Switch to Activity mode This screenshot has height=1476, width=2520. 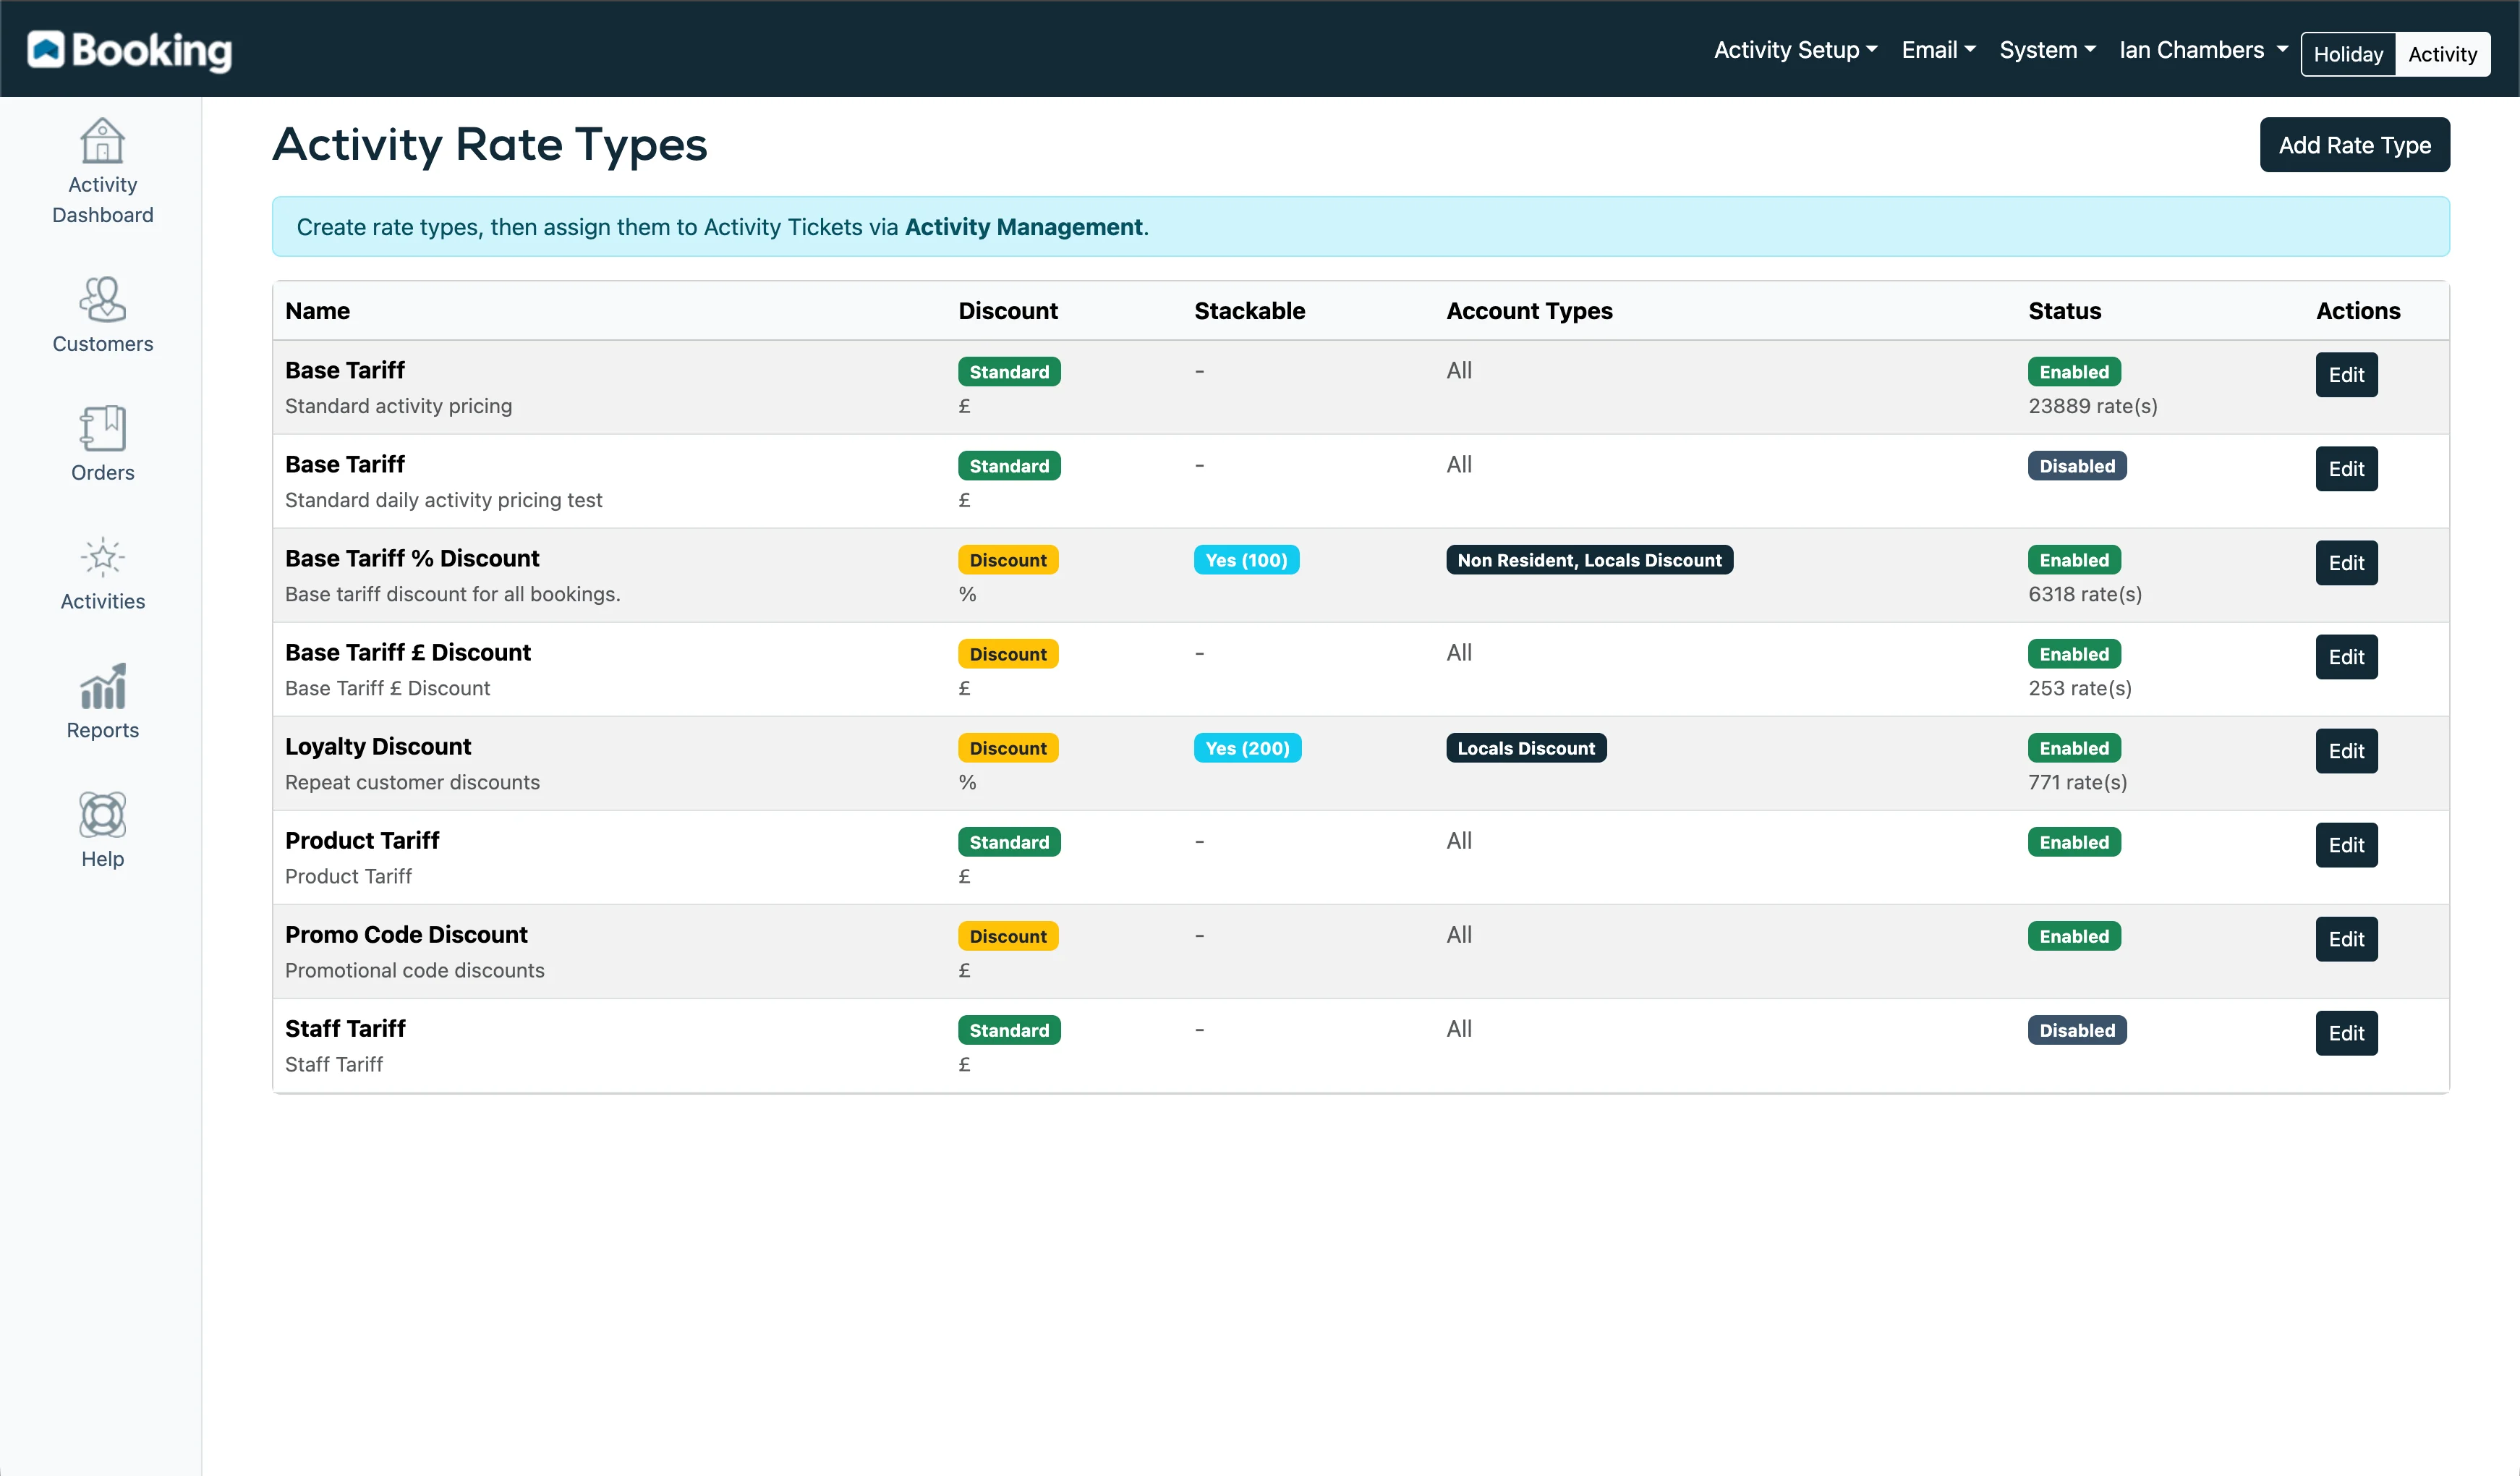pyautogui.click(x=2442, y=54)
